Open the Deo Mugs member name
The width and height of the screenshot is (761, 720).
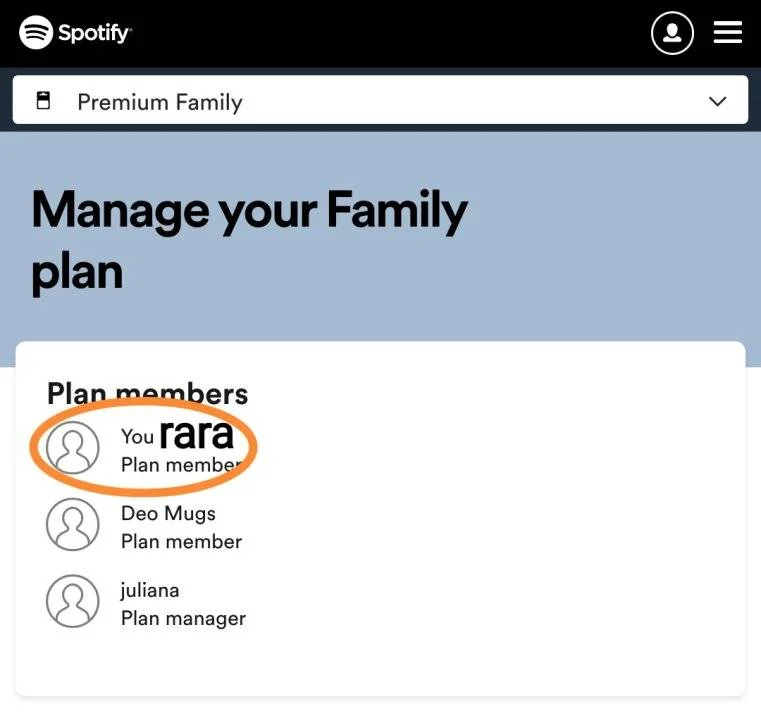coord(168,514)
